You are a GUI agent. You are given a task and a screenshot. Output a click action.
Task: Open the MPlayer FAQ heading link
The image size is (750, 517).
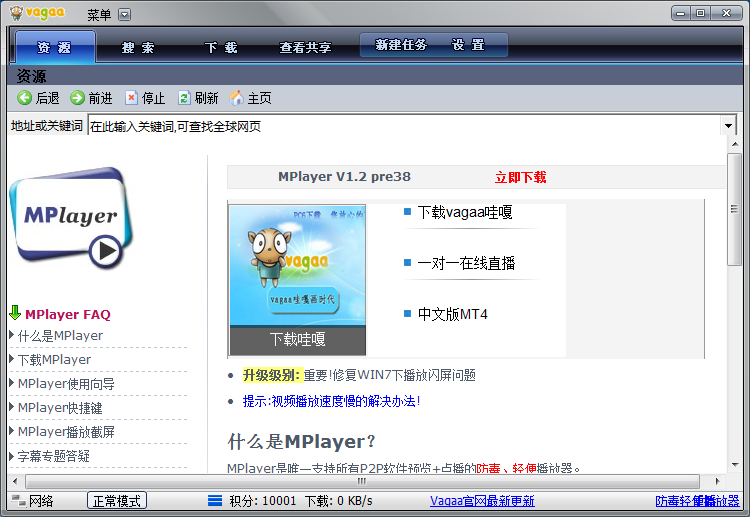click(x=68, y=314)
